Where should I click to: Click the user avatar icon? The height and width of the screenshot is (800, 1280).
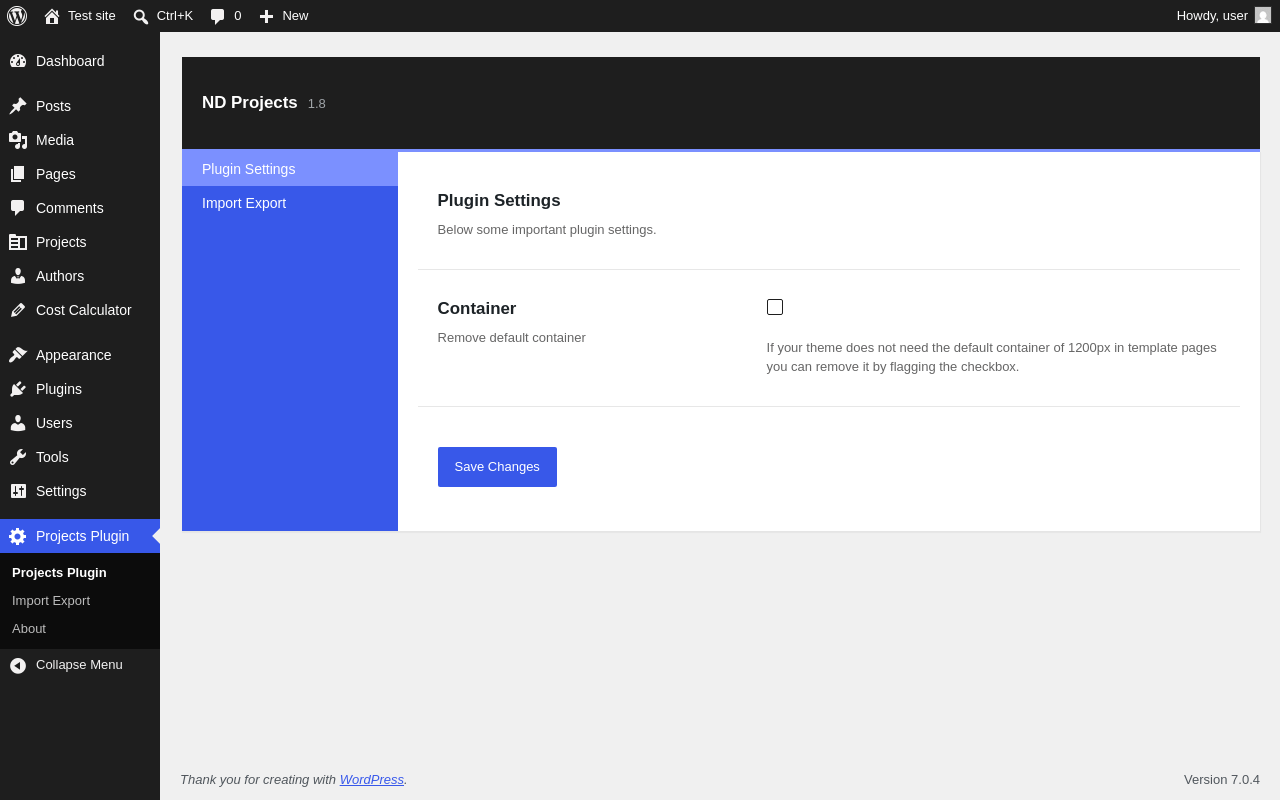pyautogui.click(x=1263, y=15)
